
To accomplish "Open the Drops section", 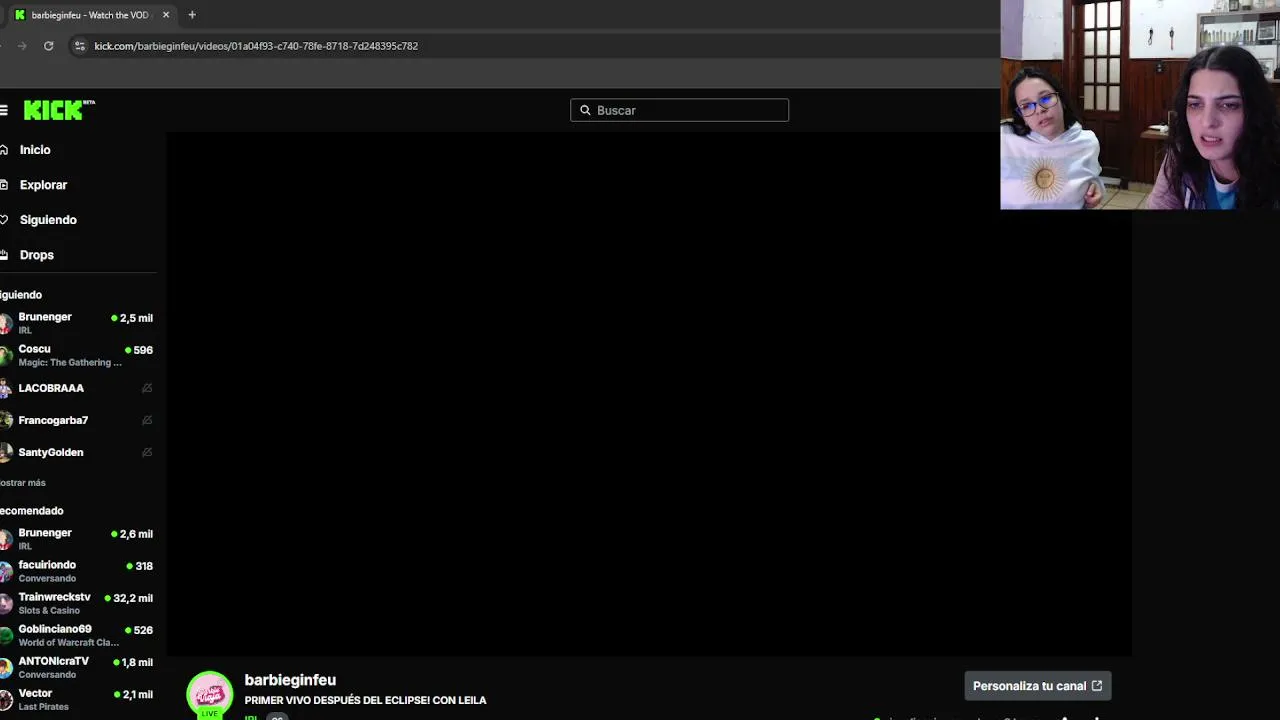I will click(36, 255).
